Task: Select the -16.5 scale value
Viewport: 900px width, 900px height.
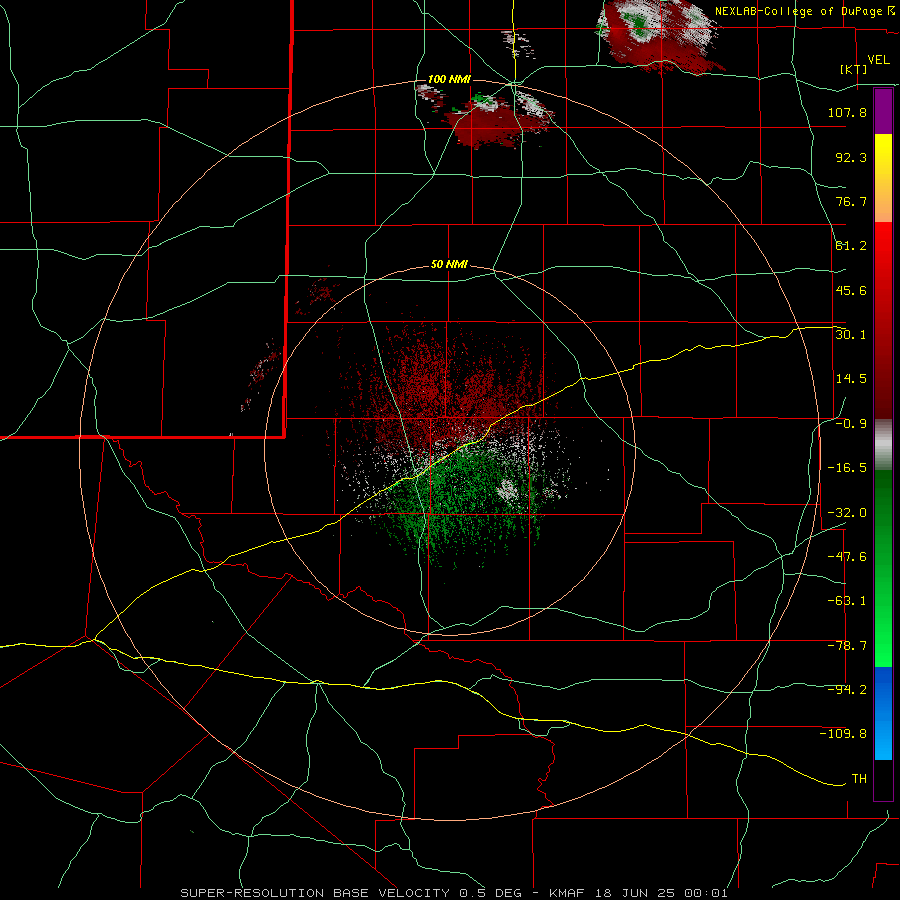Action: point(847,468)
